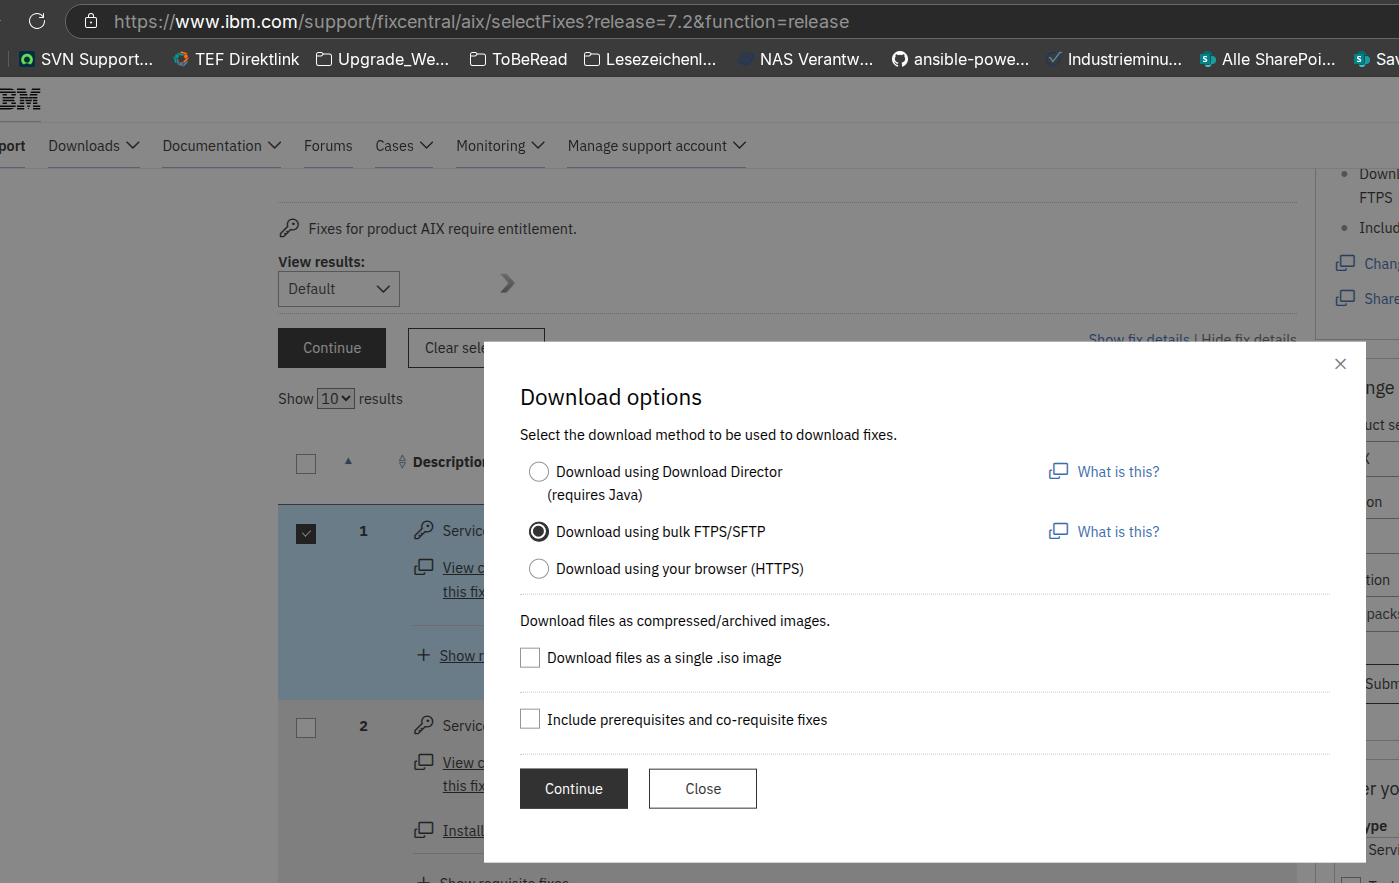This screenshot has height=883, width=1399.
Task: Expand the Downloads menu
Action: tap(94, 146)
